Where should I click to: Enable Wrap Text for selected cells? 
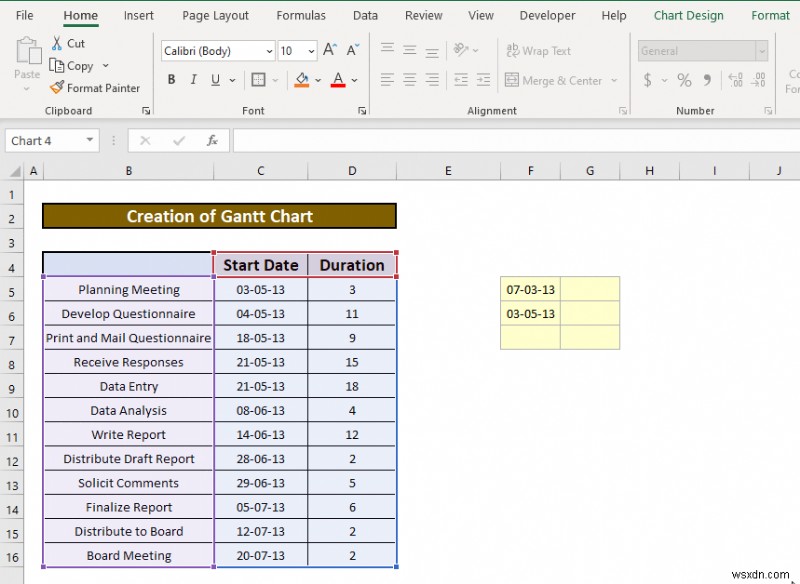(x=540, y=51)
